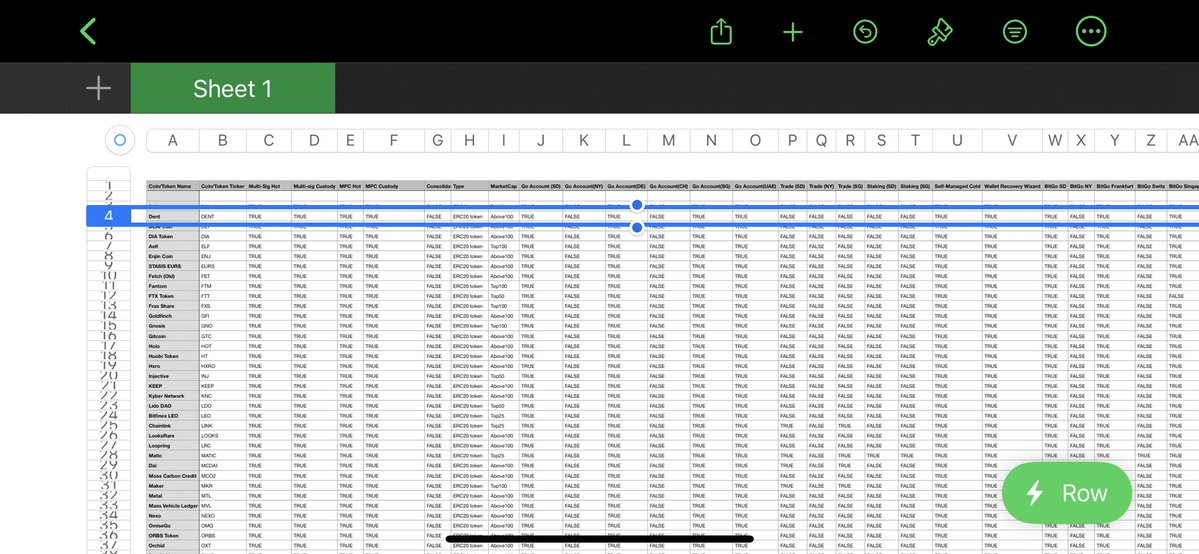
Task: Select the ORBS Token cell
Action: pos(173,536)
